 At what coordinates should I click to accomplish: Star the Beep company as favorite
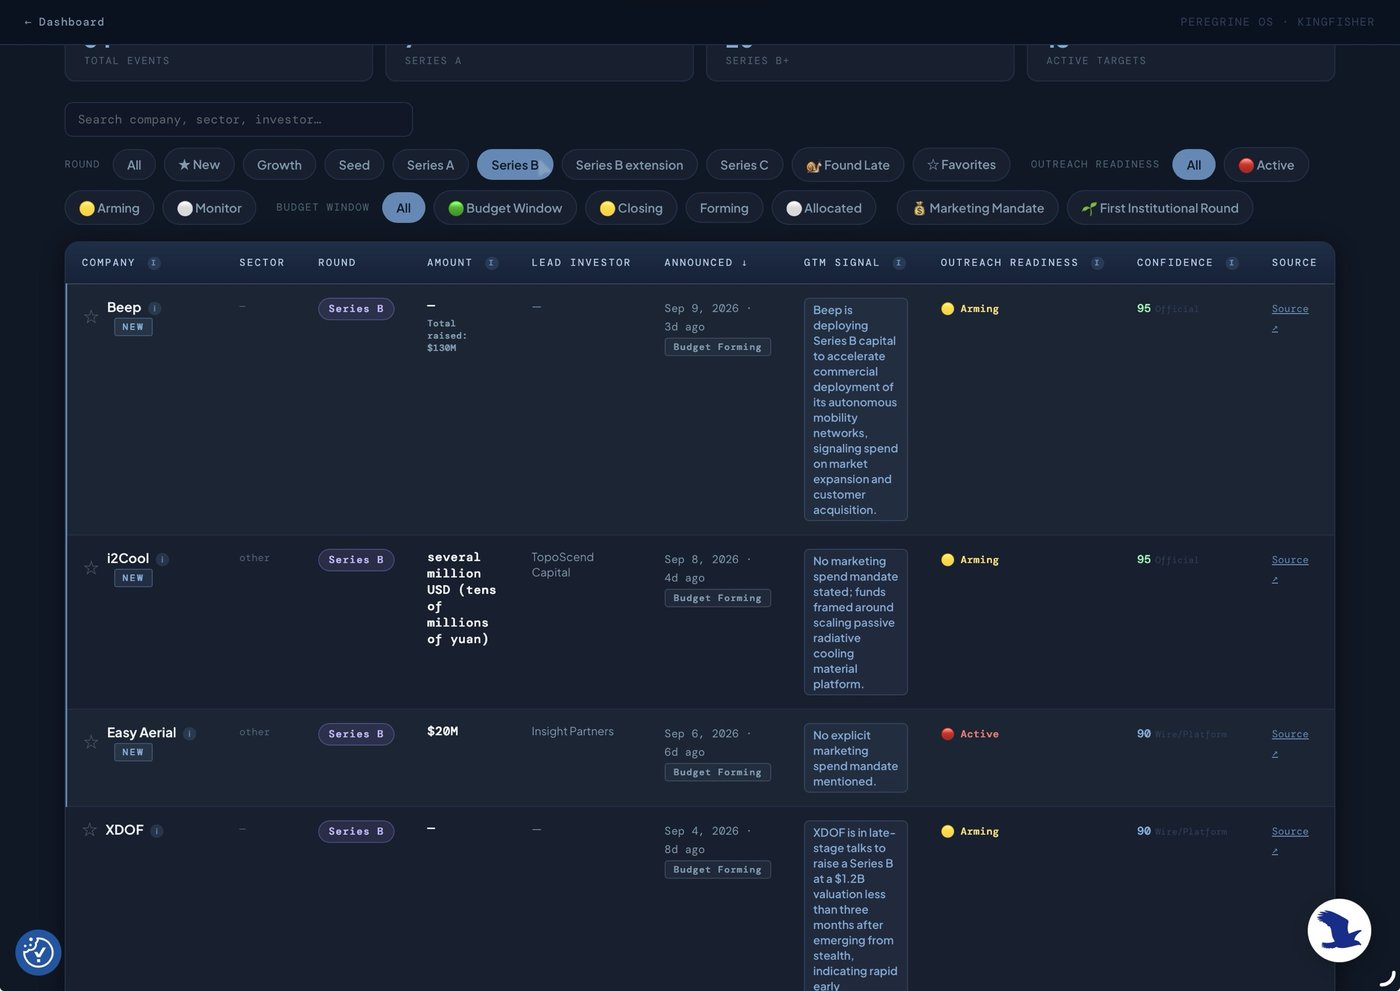pos(91,317)
